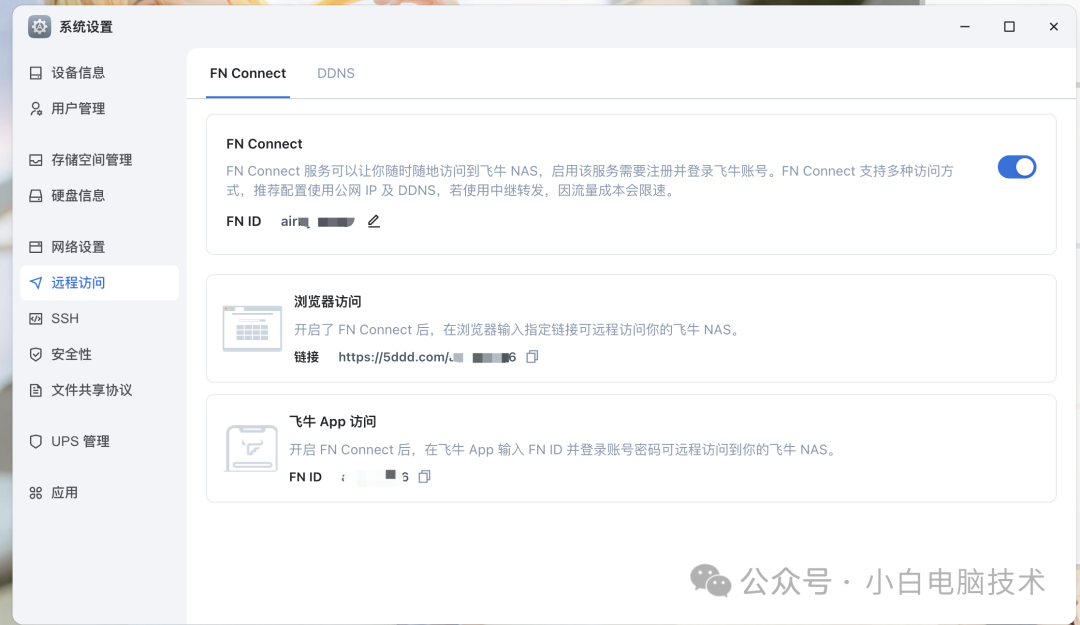Viewport: 1080px width, 625px height.
Task: Copy the 浏览器访问 link
Action: click(532, 357)
